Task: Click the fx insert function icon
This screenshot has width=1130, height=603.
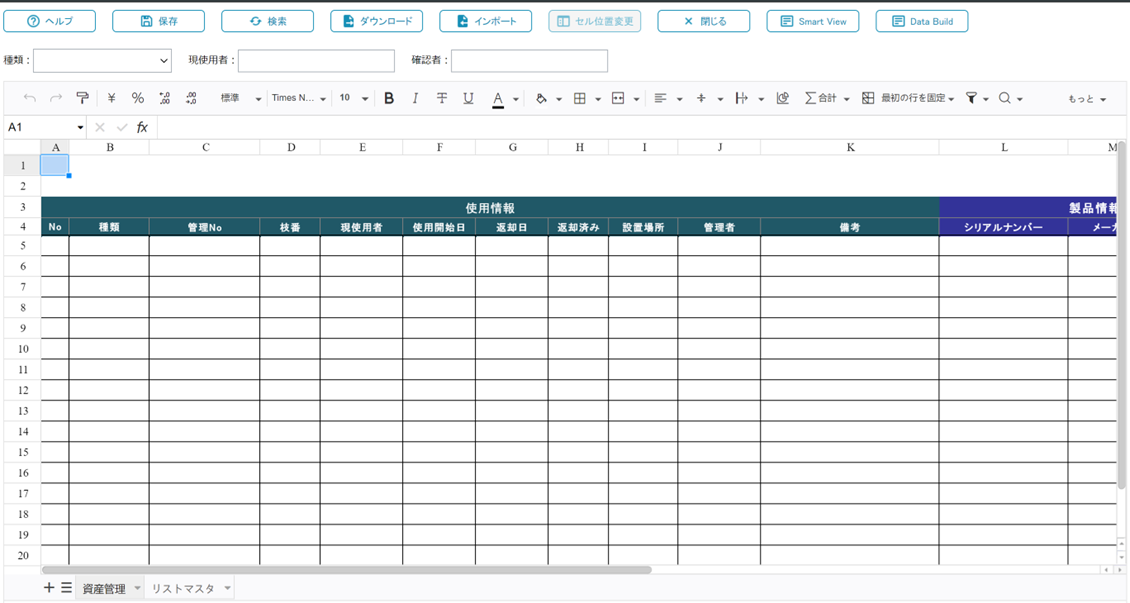Action: (142, 127)
